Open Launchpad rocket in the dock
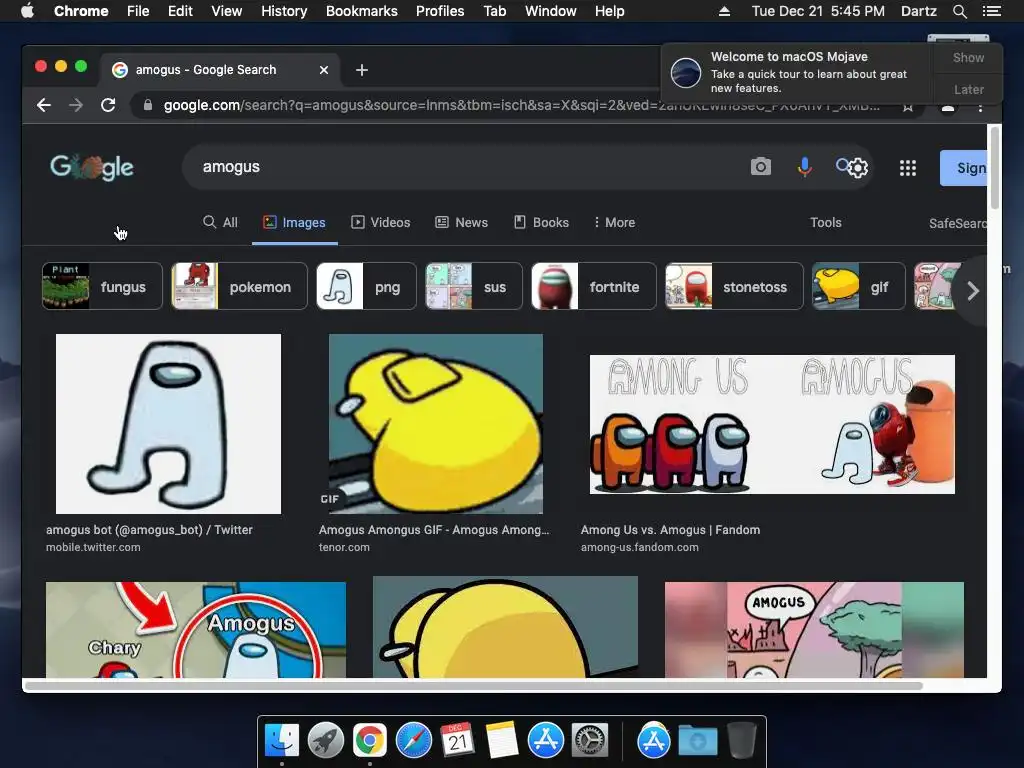The image size is (1024, 768). click(326, 741)
